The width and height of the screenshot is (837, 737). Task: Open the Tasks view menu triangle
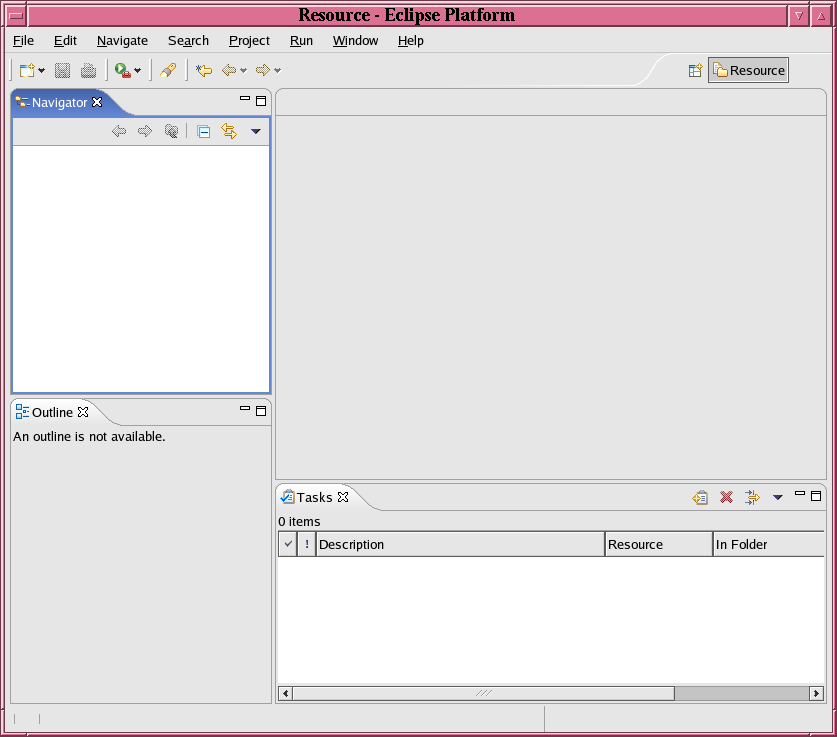778,497
